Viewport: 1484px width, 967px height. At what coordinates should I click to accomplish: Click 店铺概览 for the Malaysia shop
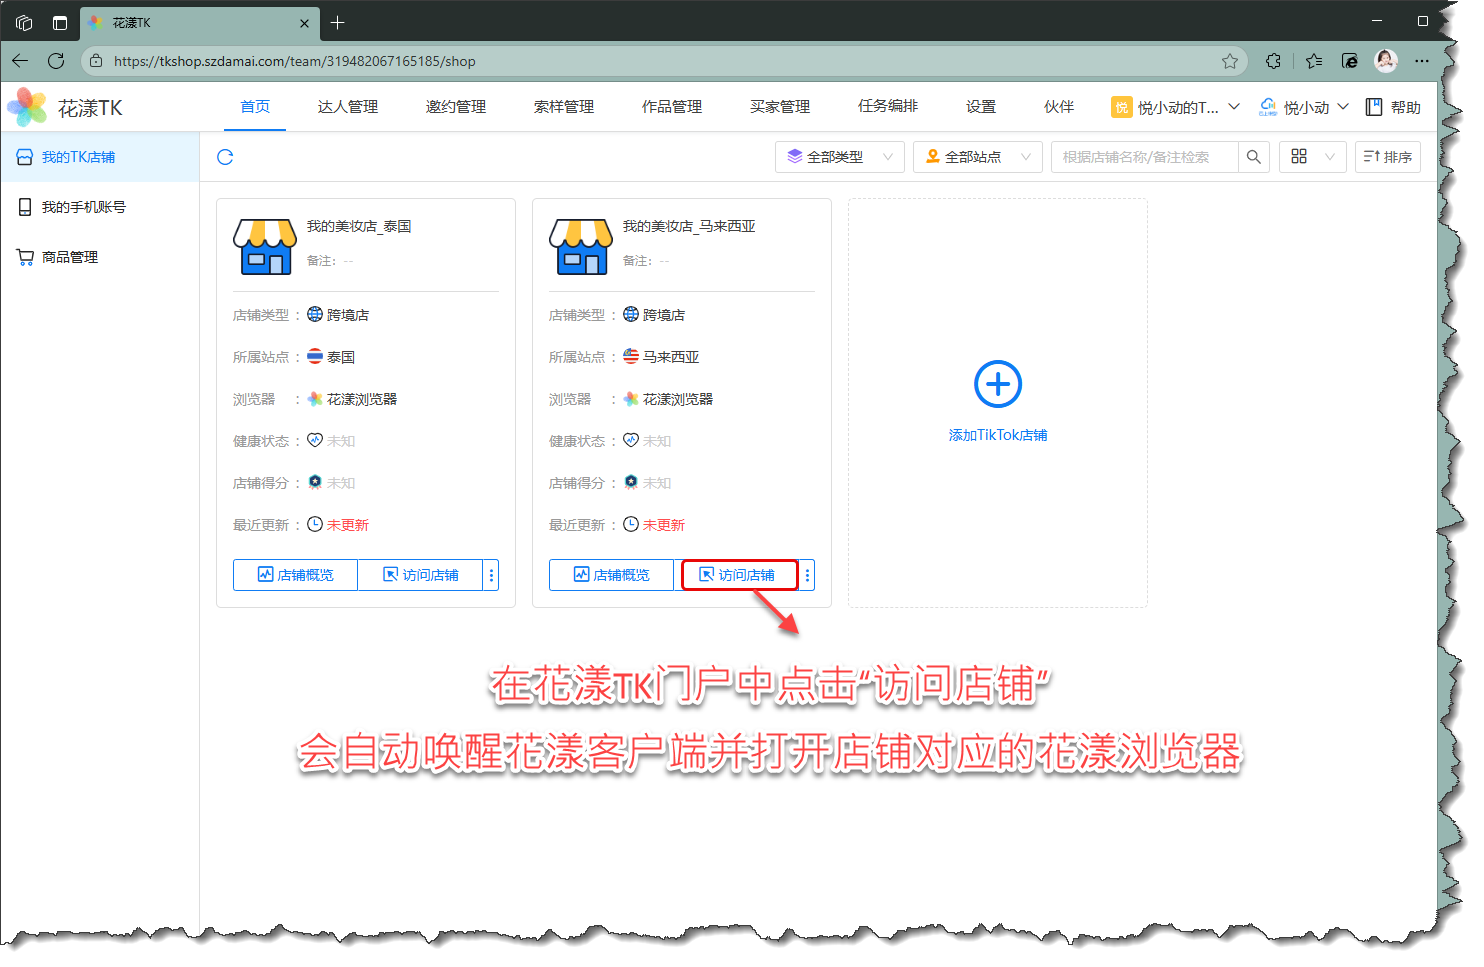pyautogui.click(x=611, y=575)
